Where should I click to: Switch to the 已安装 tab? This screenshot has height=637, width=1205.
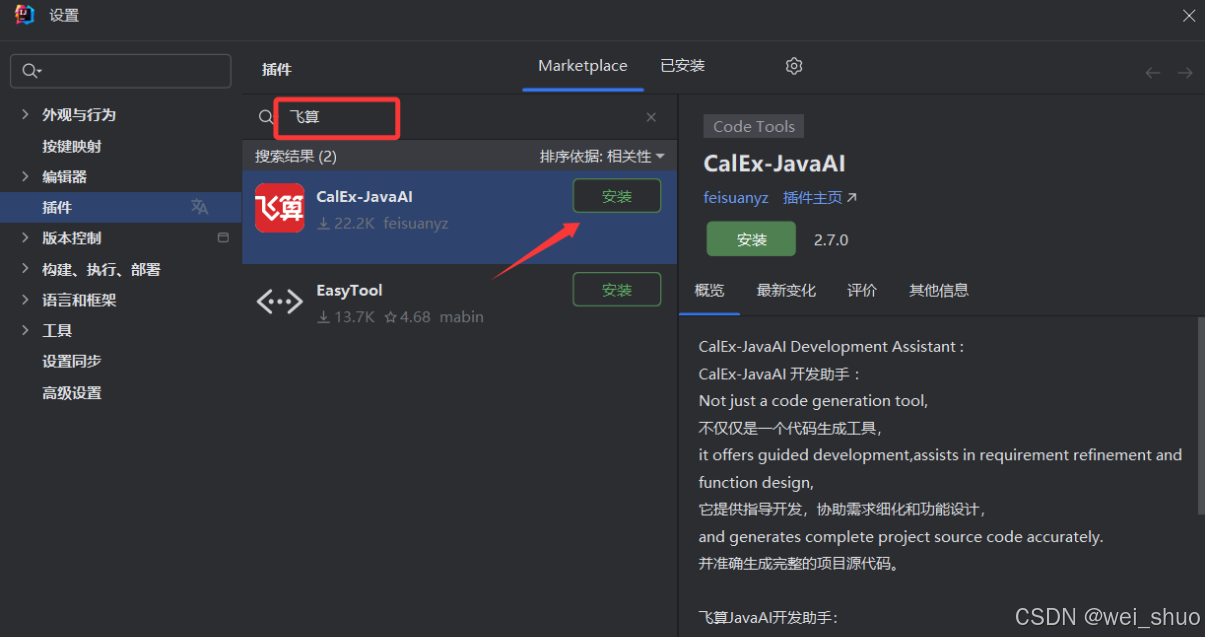point(682,66)
